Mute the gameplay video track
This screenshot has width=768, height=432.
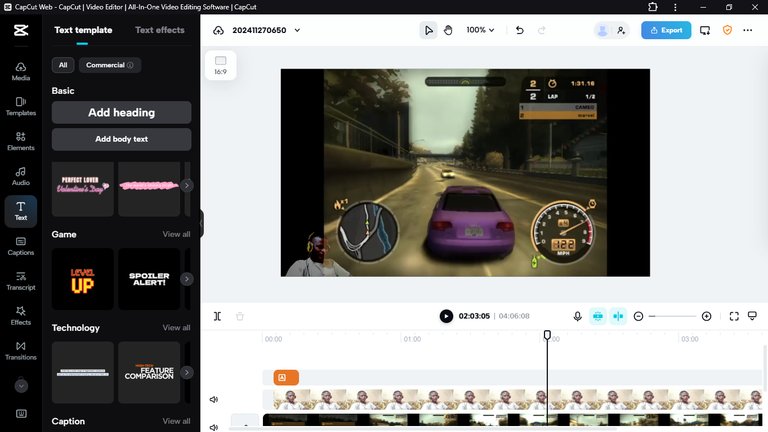point(214,427)
